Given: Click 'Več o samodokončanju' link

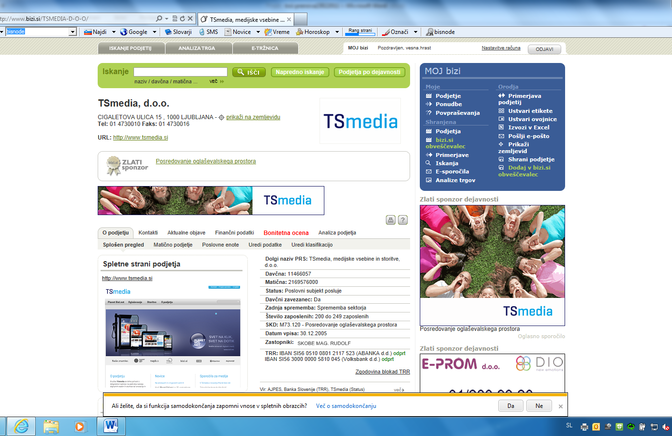Looking at the screenshot, I should click(346, 406).
